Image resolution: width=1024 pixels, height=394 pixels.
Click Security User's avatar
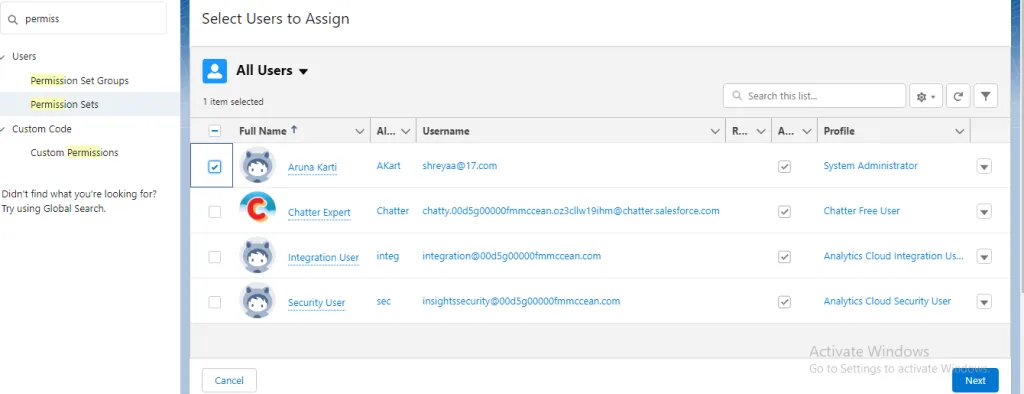(x=258, y=301)
